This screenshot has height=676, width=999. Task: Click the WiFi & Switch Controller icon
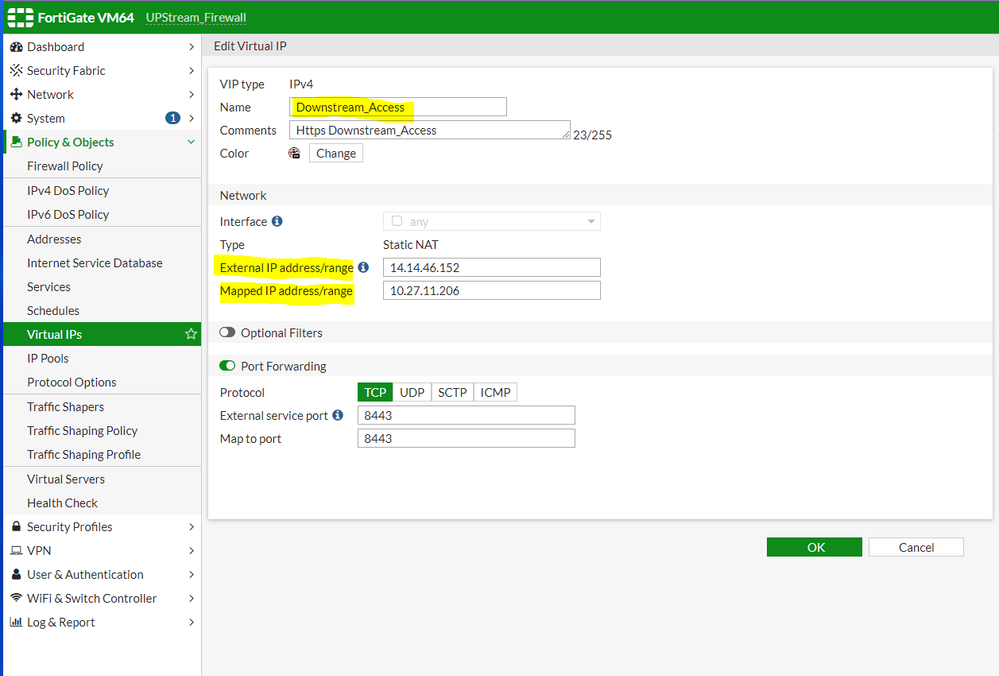pyautogui.click(x=16, y=599)
